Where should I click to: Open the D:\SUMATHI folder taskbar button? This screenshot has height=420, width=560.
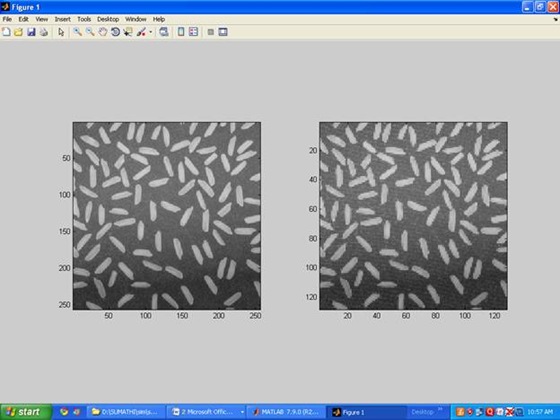tap(127, 412)
